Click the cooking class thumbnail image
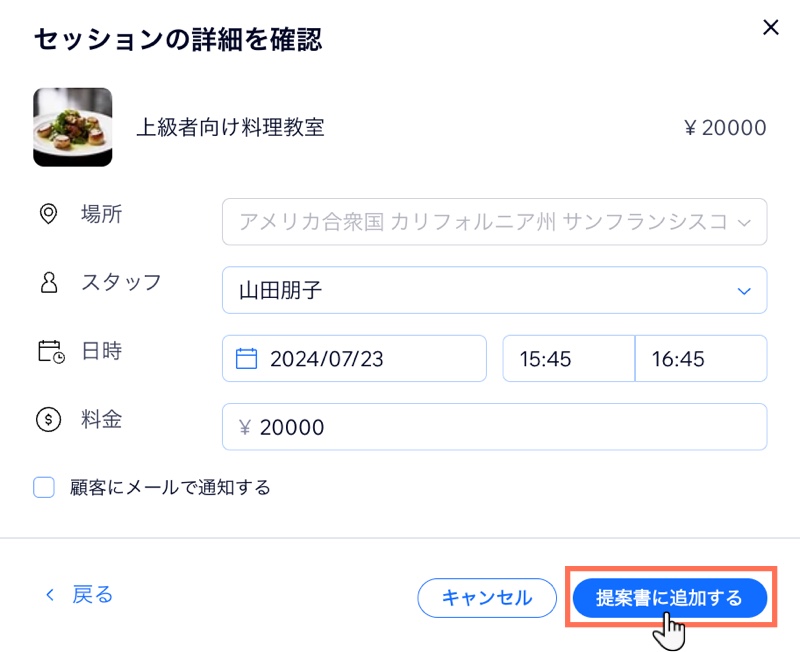This screenshot has width=800, height=652. point(72,127)
